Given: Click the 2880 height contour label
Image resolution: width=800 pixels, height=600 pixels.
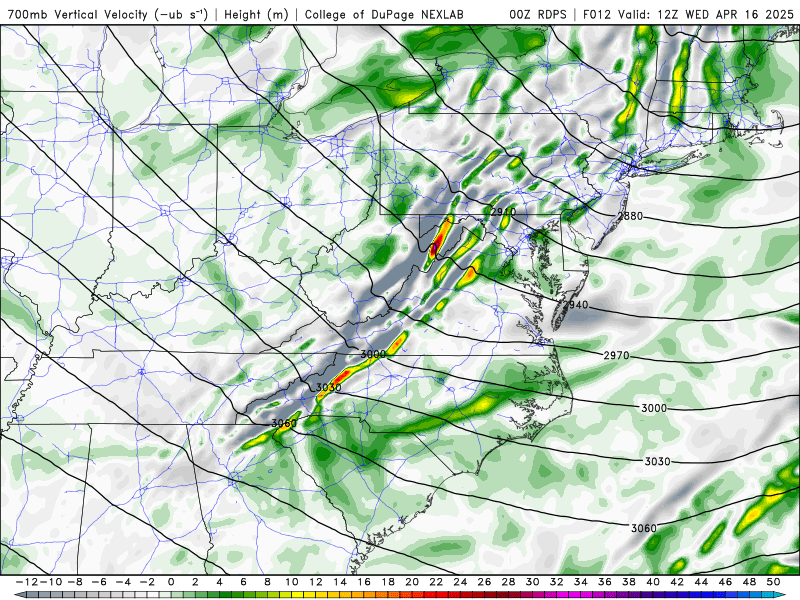Looking at the screenshot, I should [x=631, y=216].
